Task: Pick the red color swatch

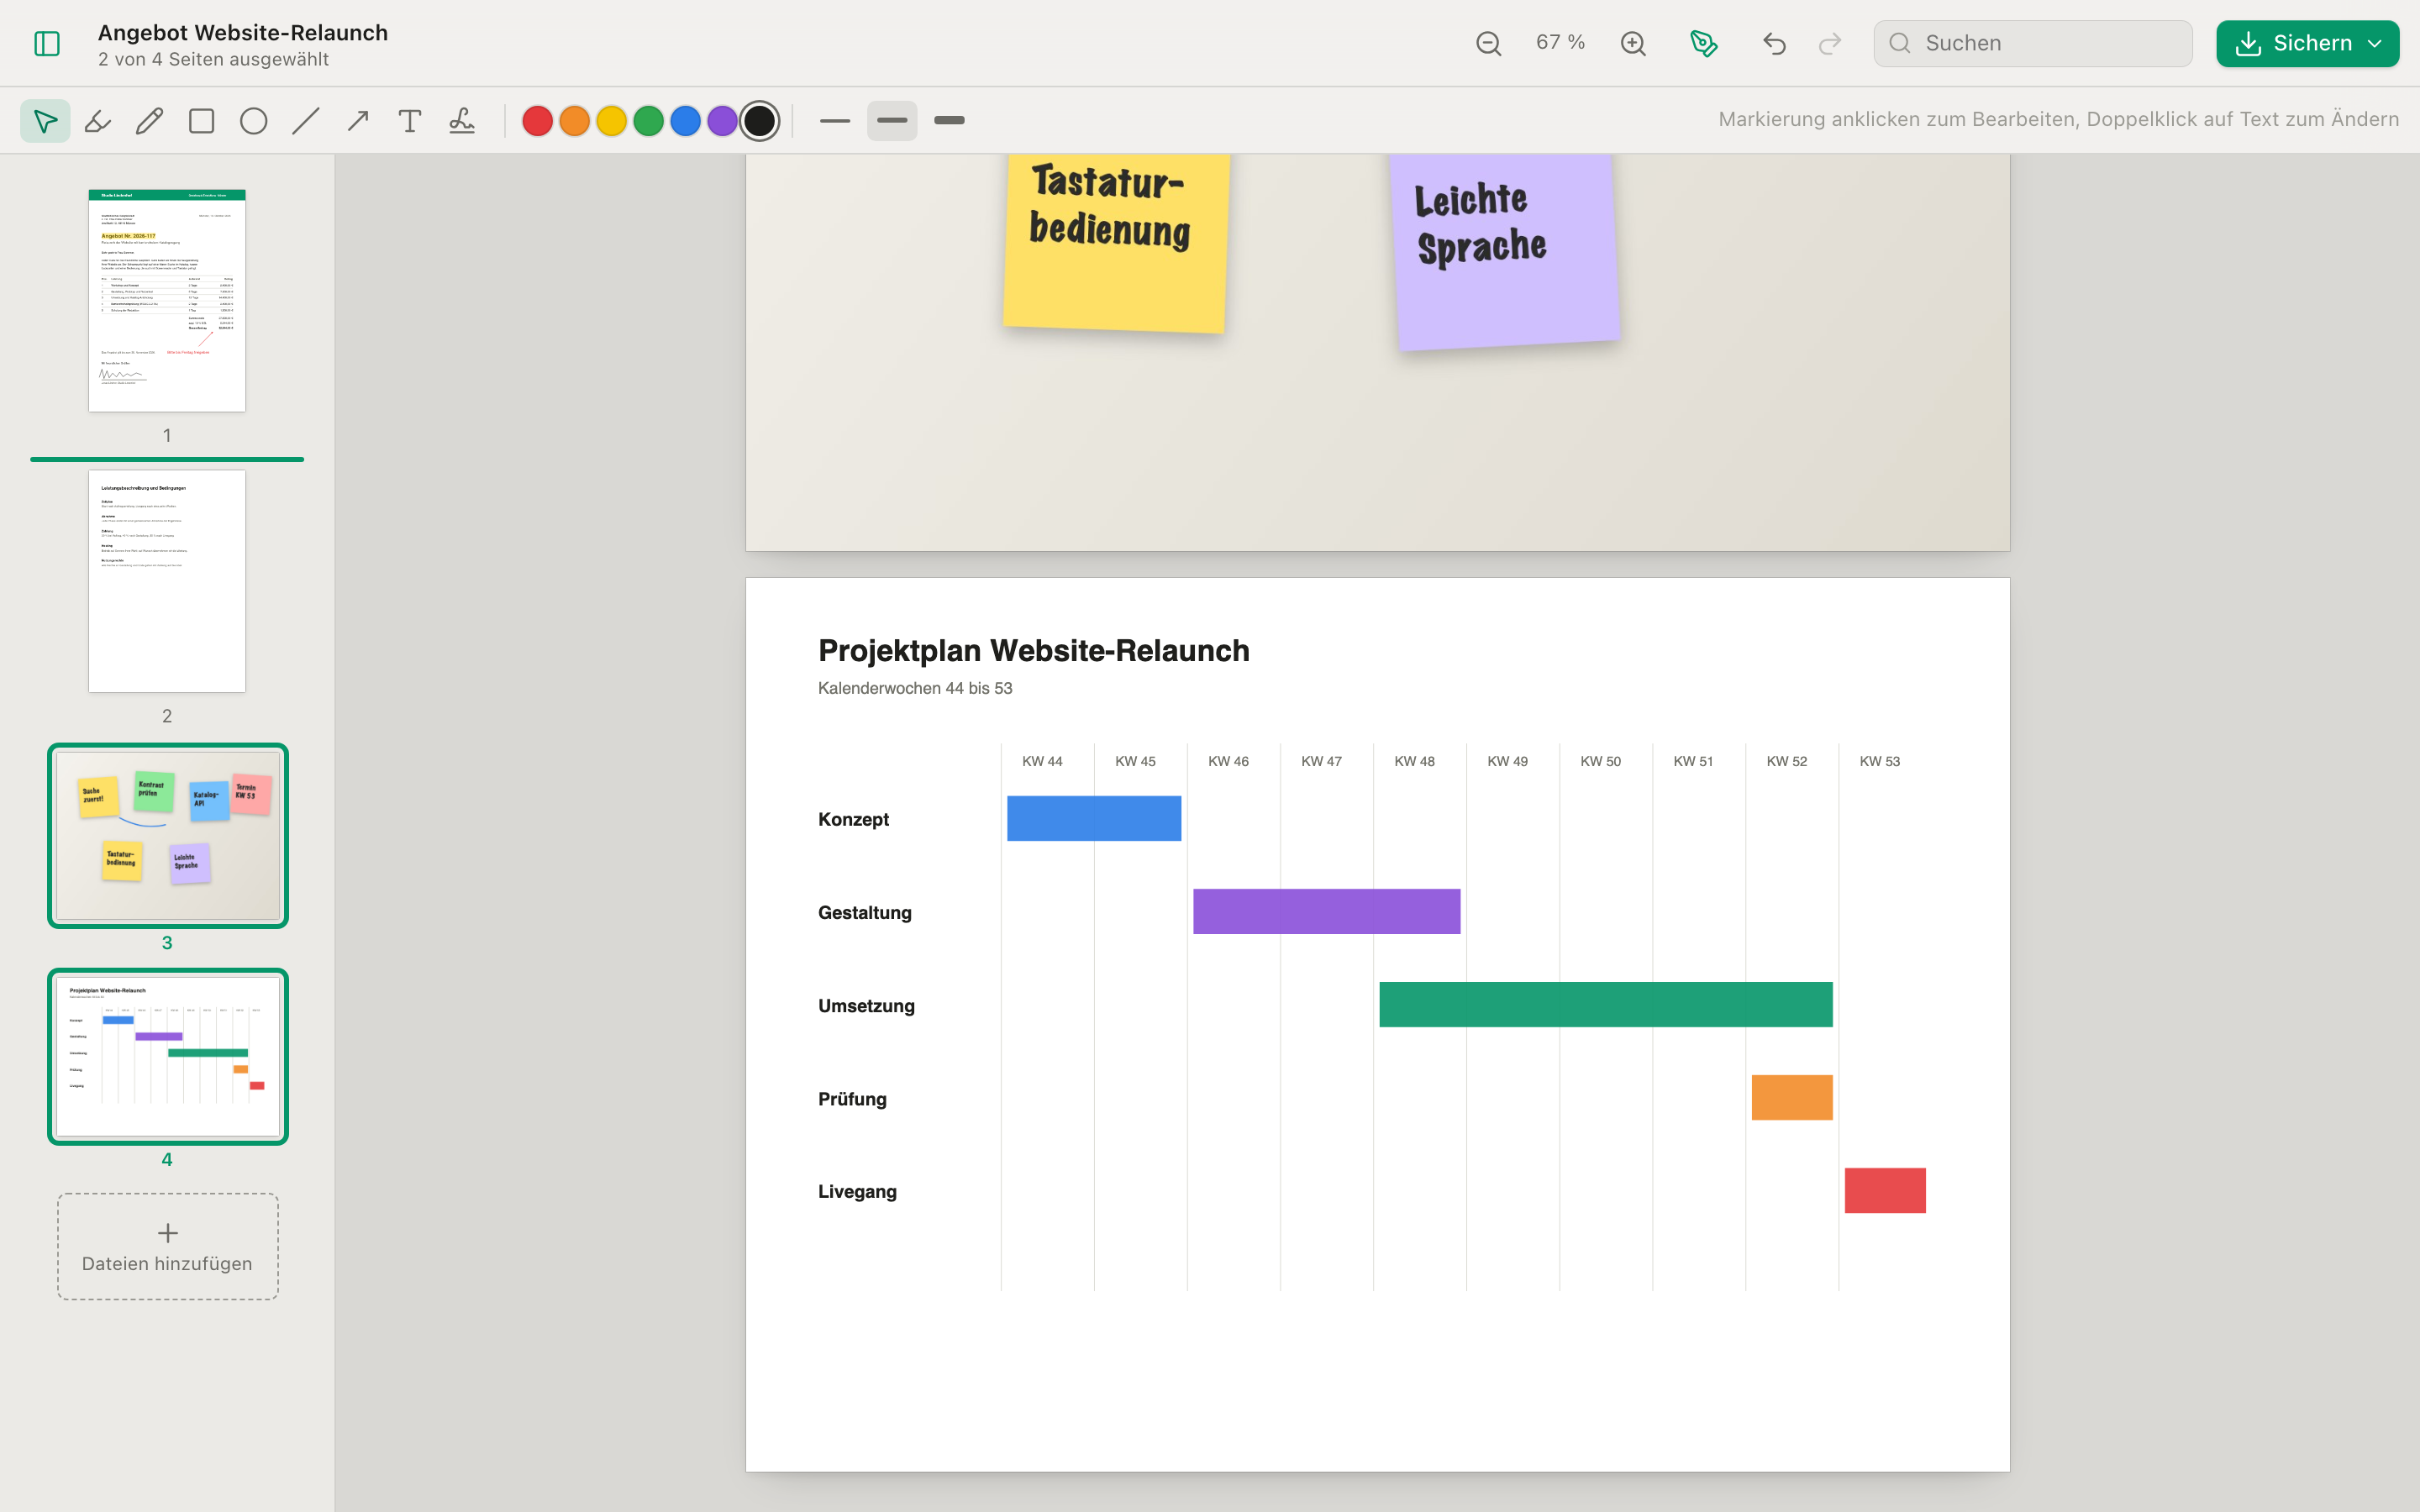Action: click(538, 121)
